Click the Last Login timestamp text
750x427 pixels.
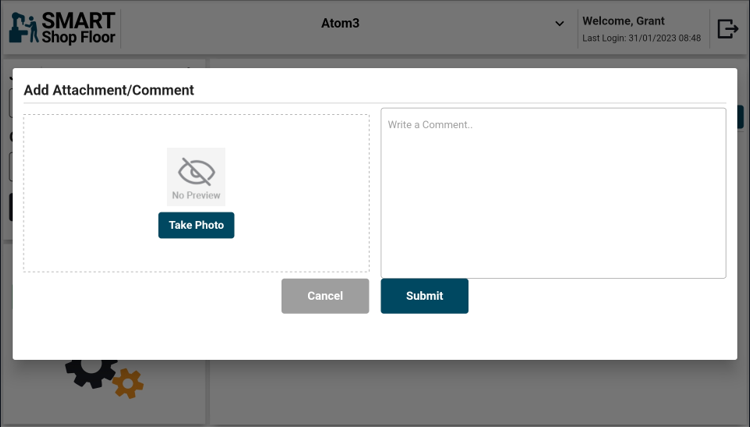641,38
